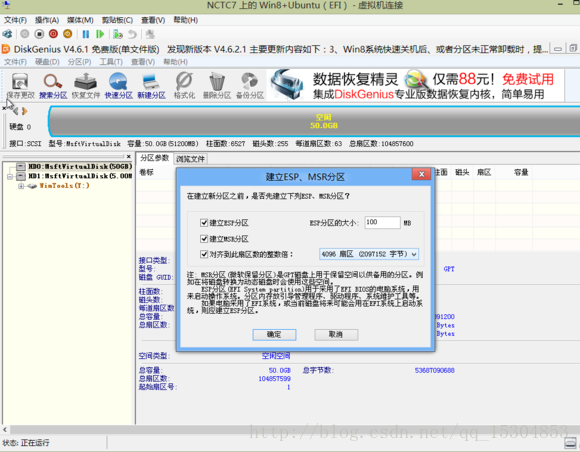The height and width of the screenshot is (452, 580).
Task: Click the enhanced session icon in VM toolbar
Action: 150,34
